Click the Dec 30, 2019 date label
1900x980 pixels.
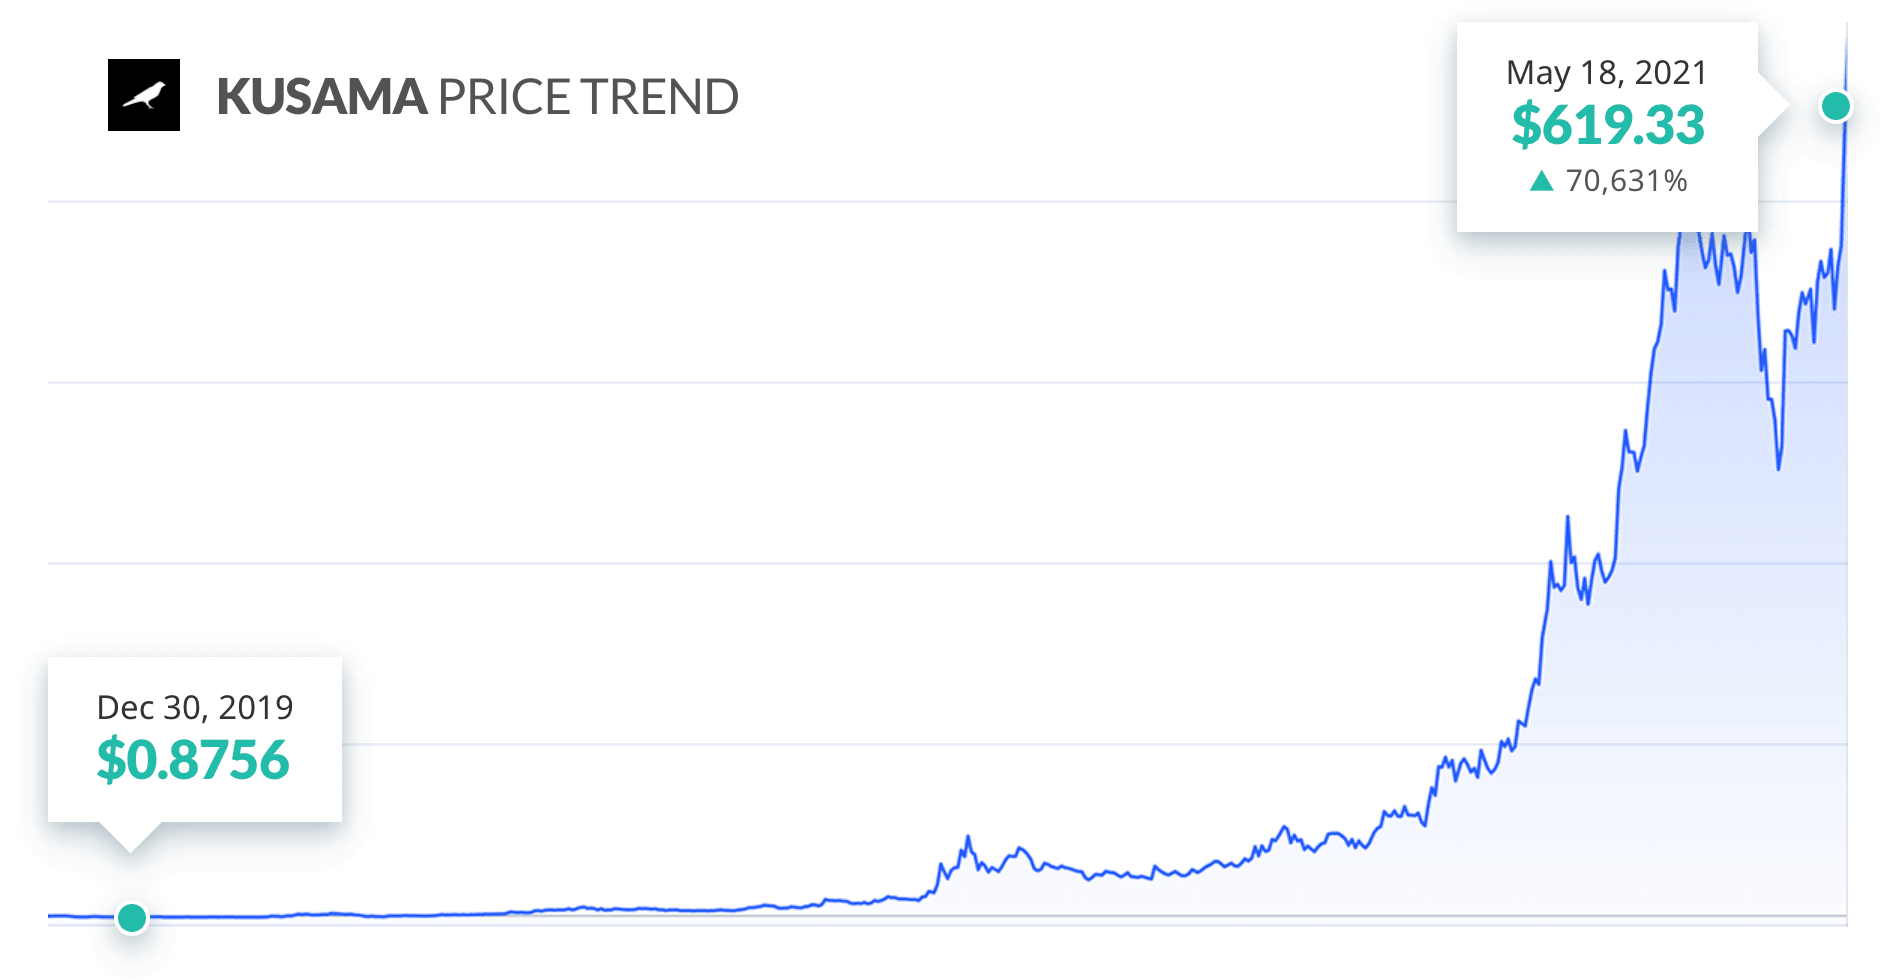coord(195,708)
